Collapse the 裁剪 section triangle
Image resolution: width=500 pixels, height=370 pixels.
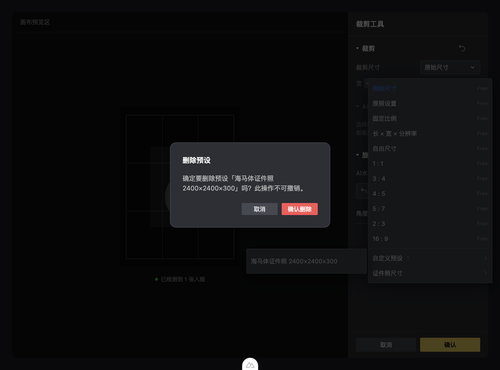click(358, 48)
